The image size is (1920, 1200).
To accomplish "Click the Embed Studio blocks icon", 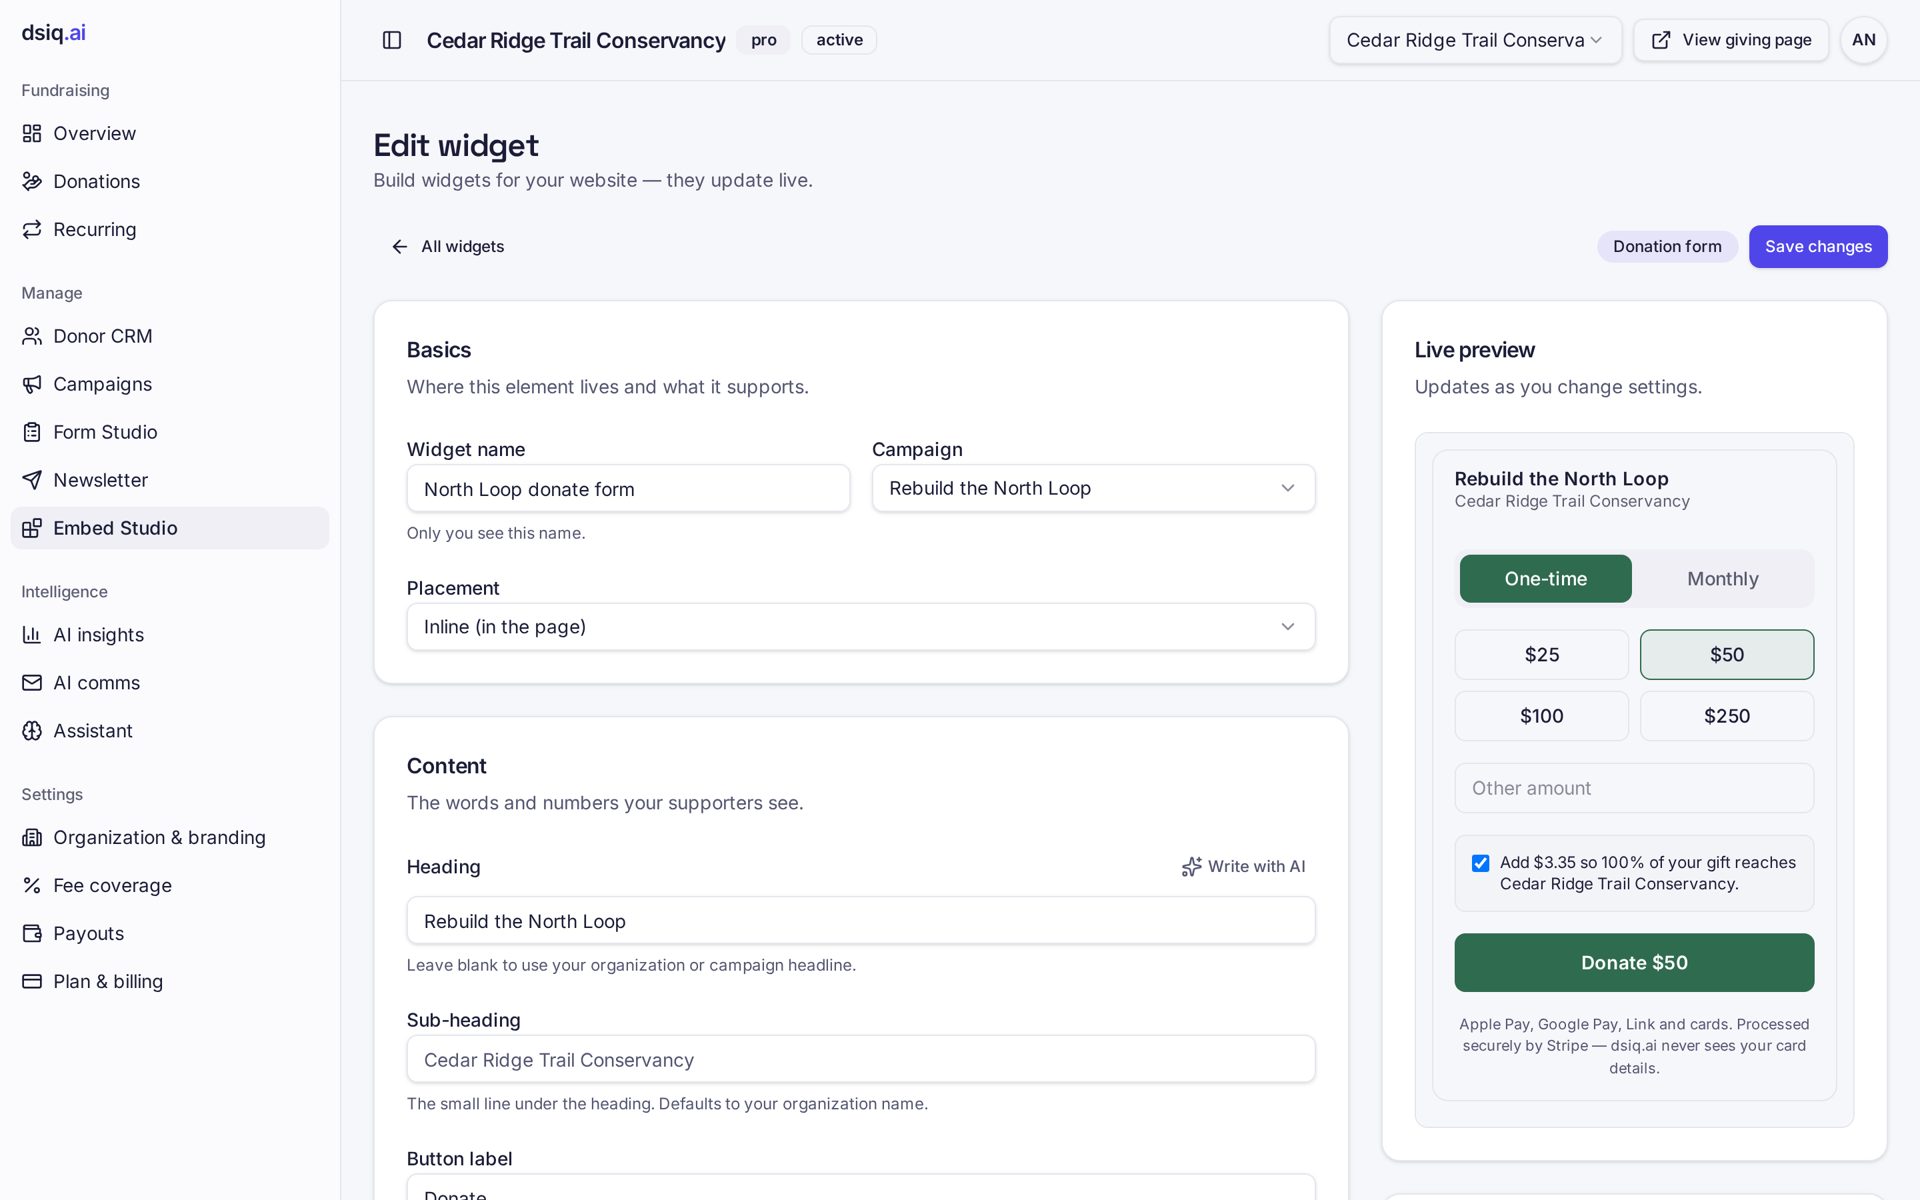I will [32, 528].
